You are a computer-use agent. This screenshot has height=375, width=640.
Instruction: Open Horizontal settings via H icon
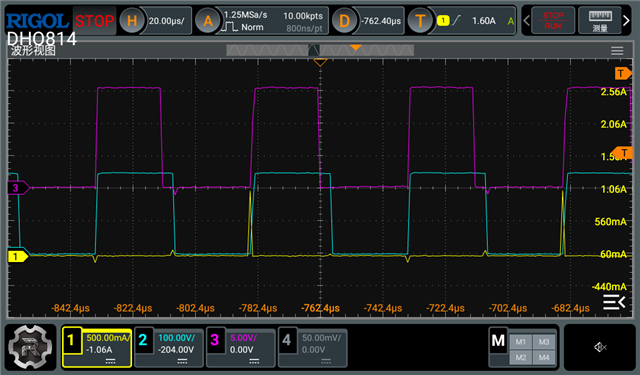(132, 20)
